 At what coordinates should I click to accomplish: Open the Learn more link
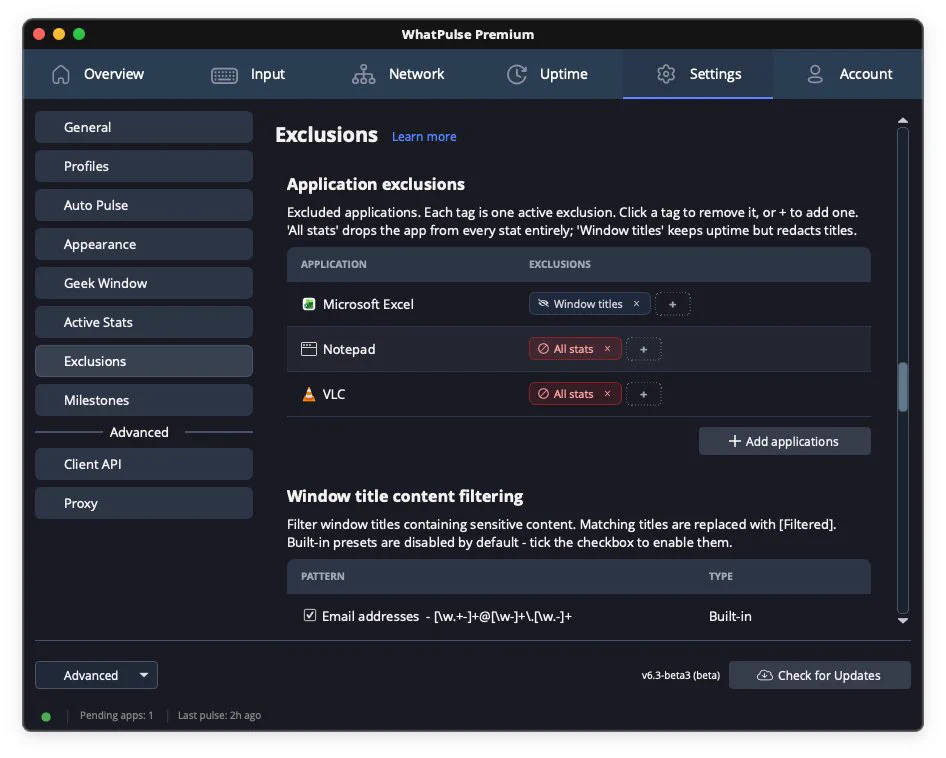pos(424,136)
